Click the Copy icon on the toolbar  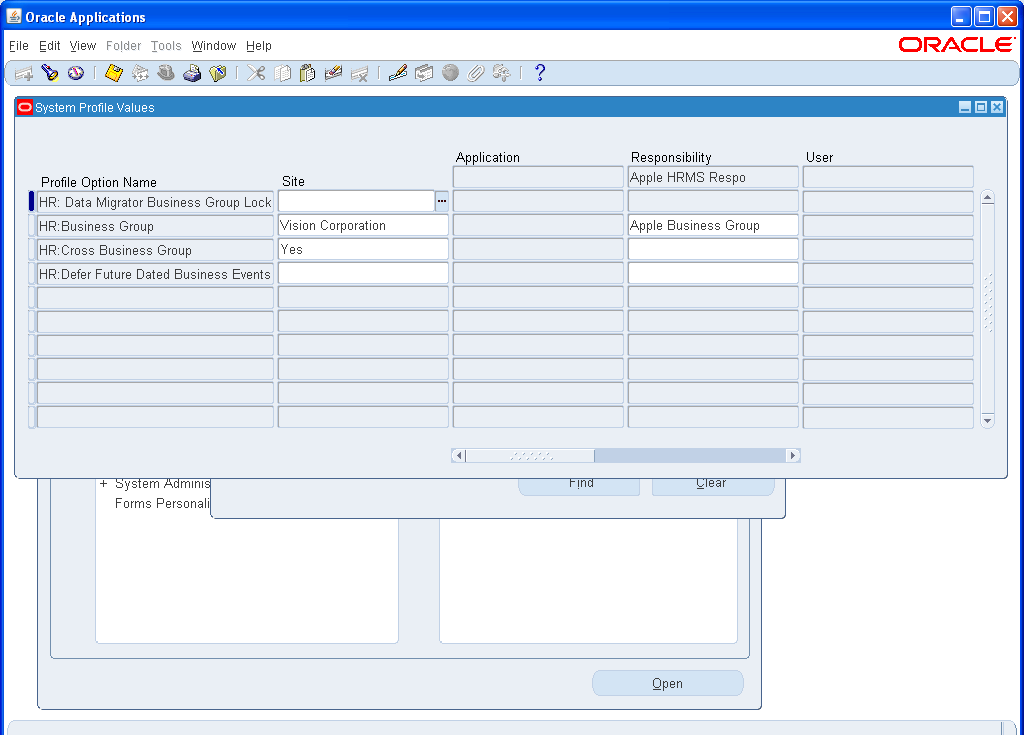(282, 72)
